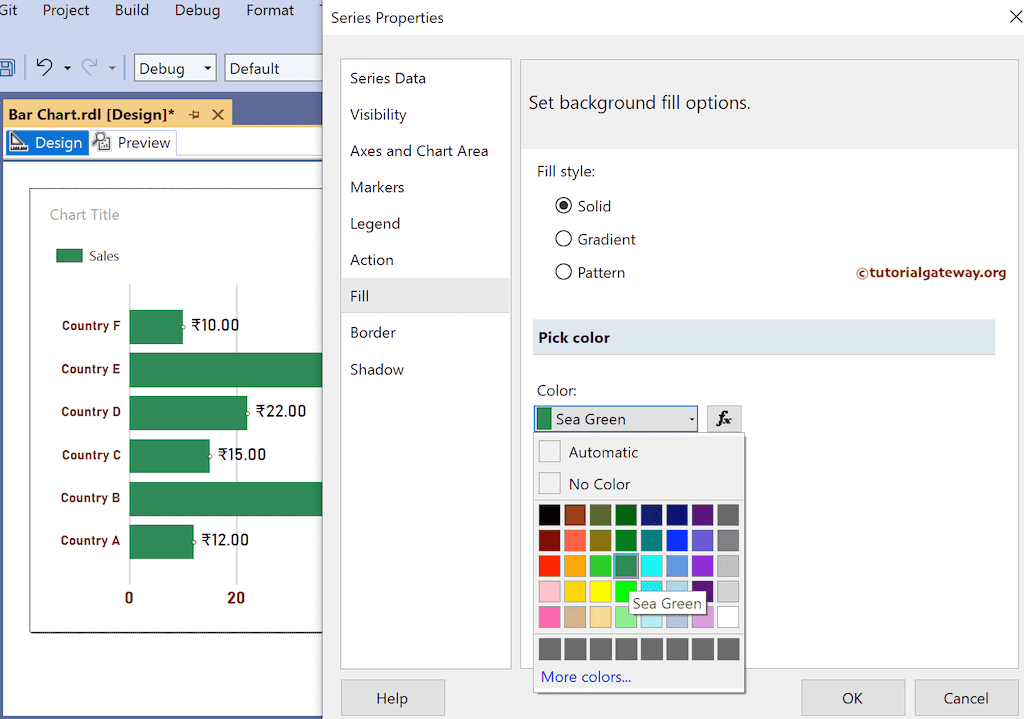Open the Sea Green color dropdown
This screenshot has width=1024, height=719.
pyautogui.click(x=692, y=418)
